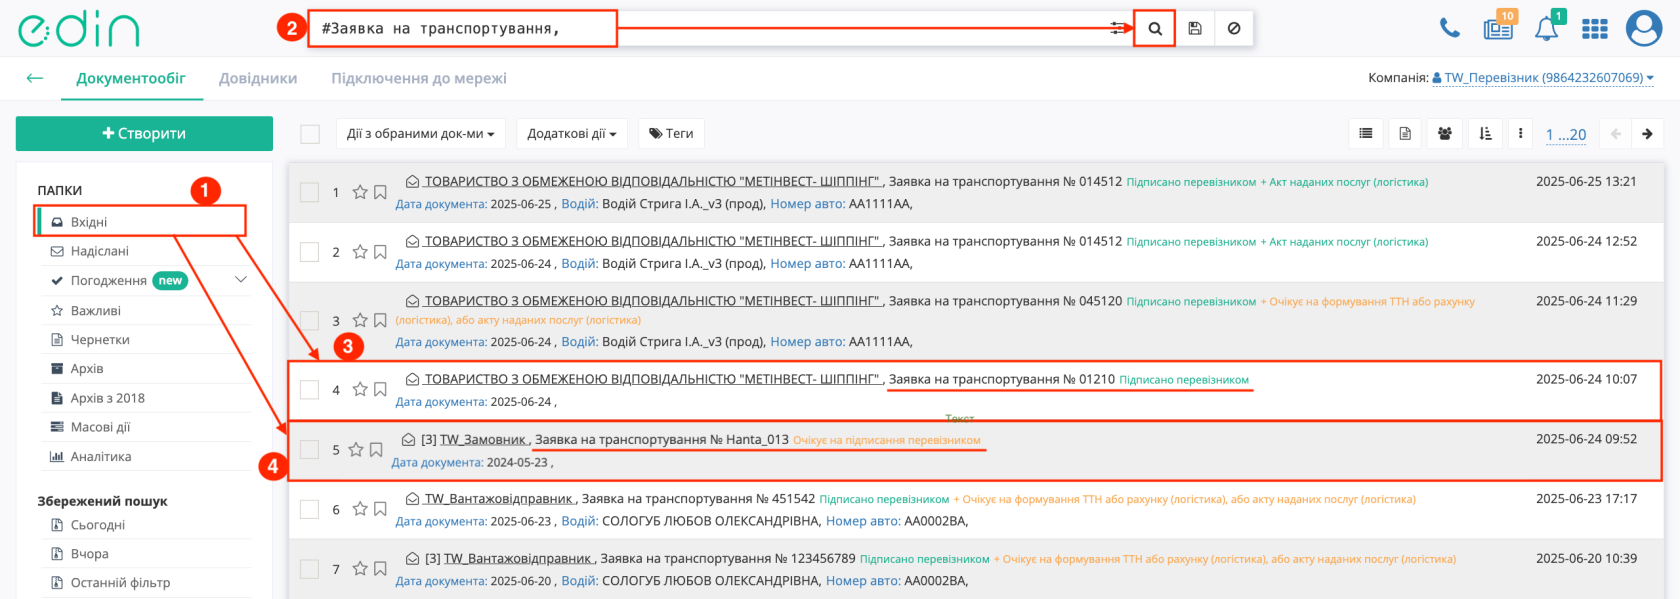Click the search magnifier icon
Image resolution: width=1680 pixels, height=599 pixels.
(1154, 29)
